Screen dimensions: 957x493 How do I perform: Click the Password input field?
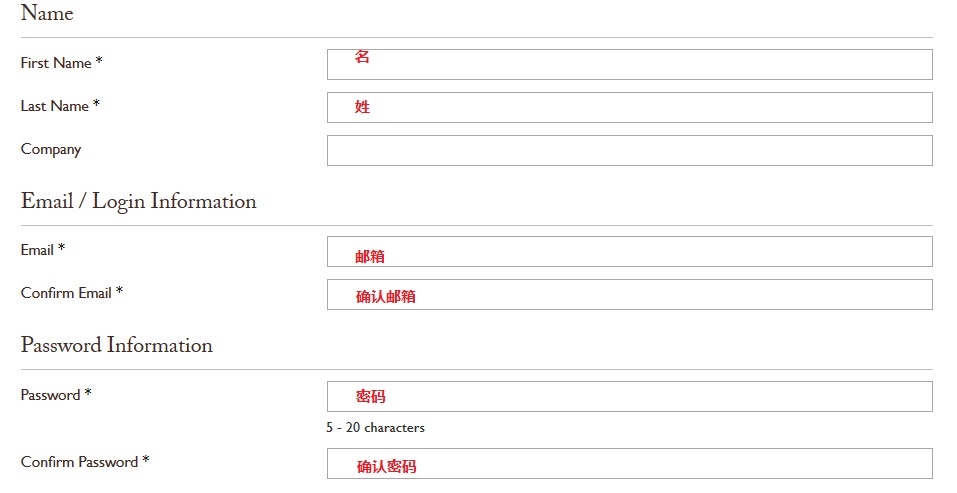pyautogui.click(x=629, y=396)
